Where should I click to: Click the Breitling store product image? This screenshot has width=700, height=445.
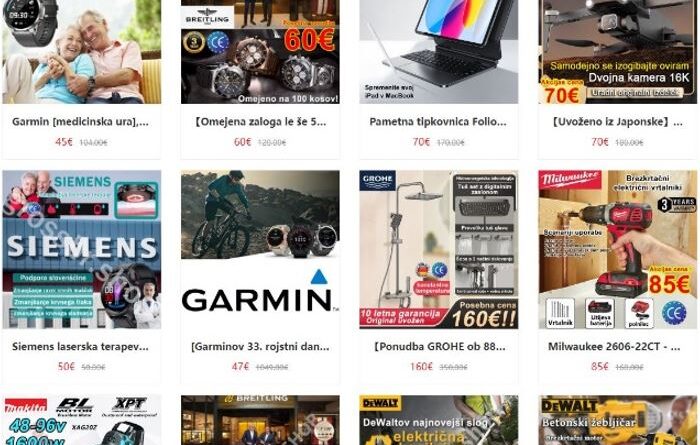[x=260, y=420]
